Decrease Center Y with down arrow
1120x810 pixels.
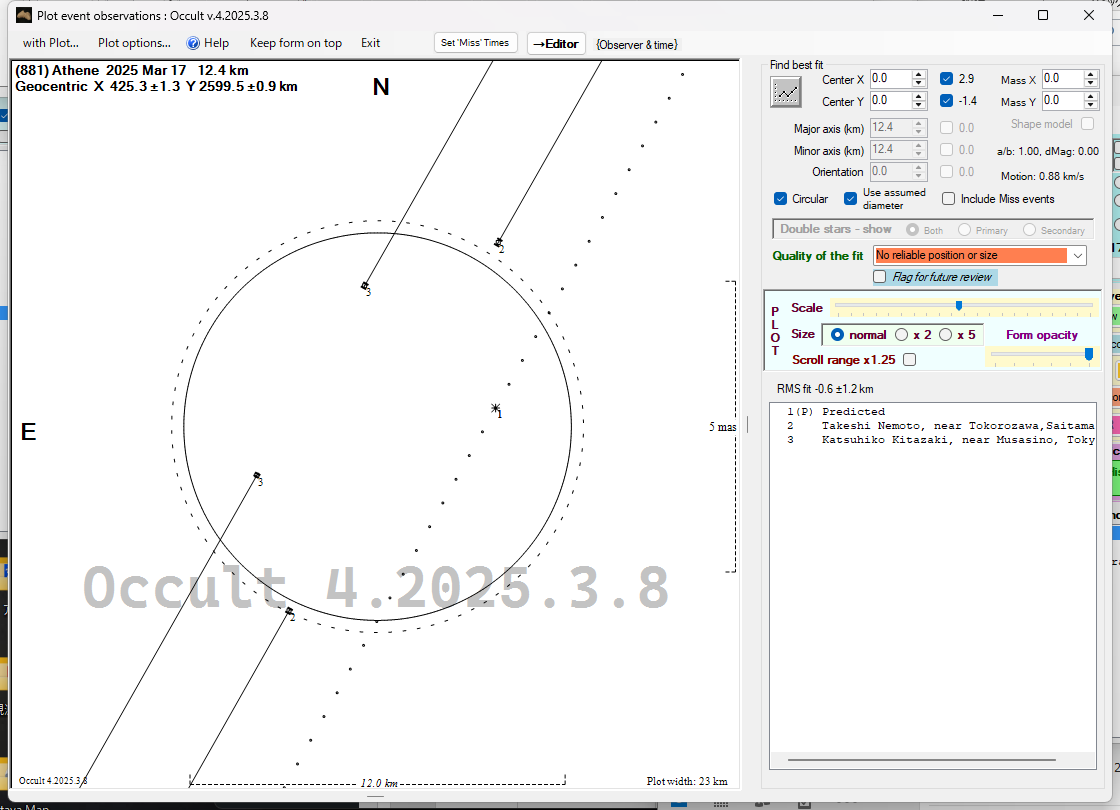pos(919,106)
